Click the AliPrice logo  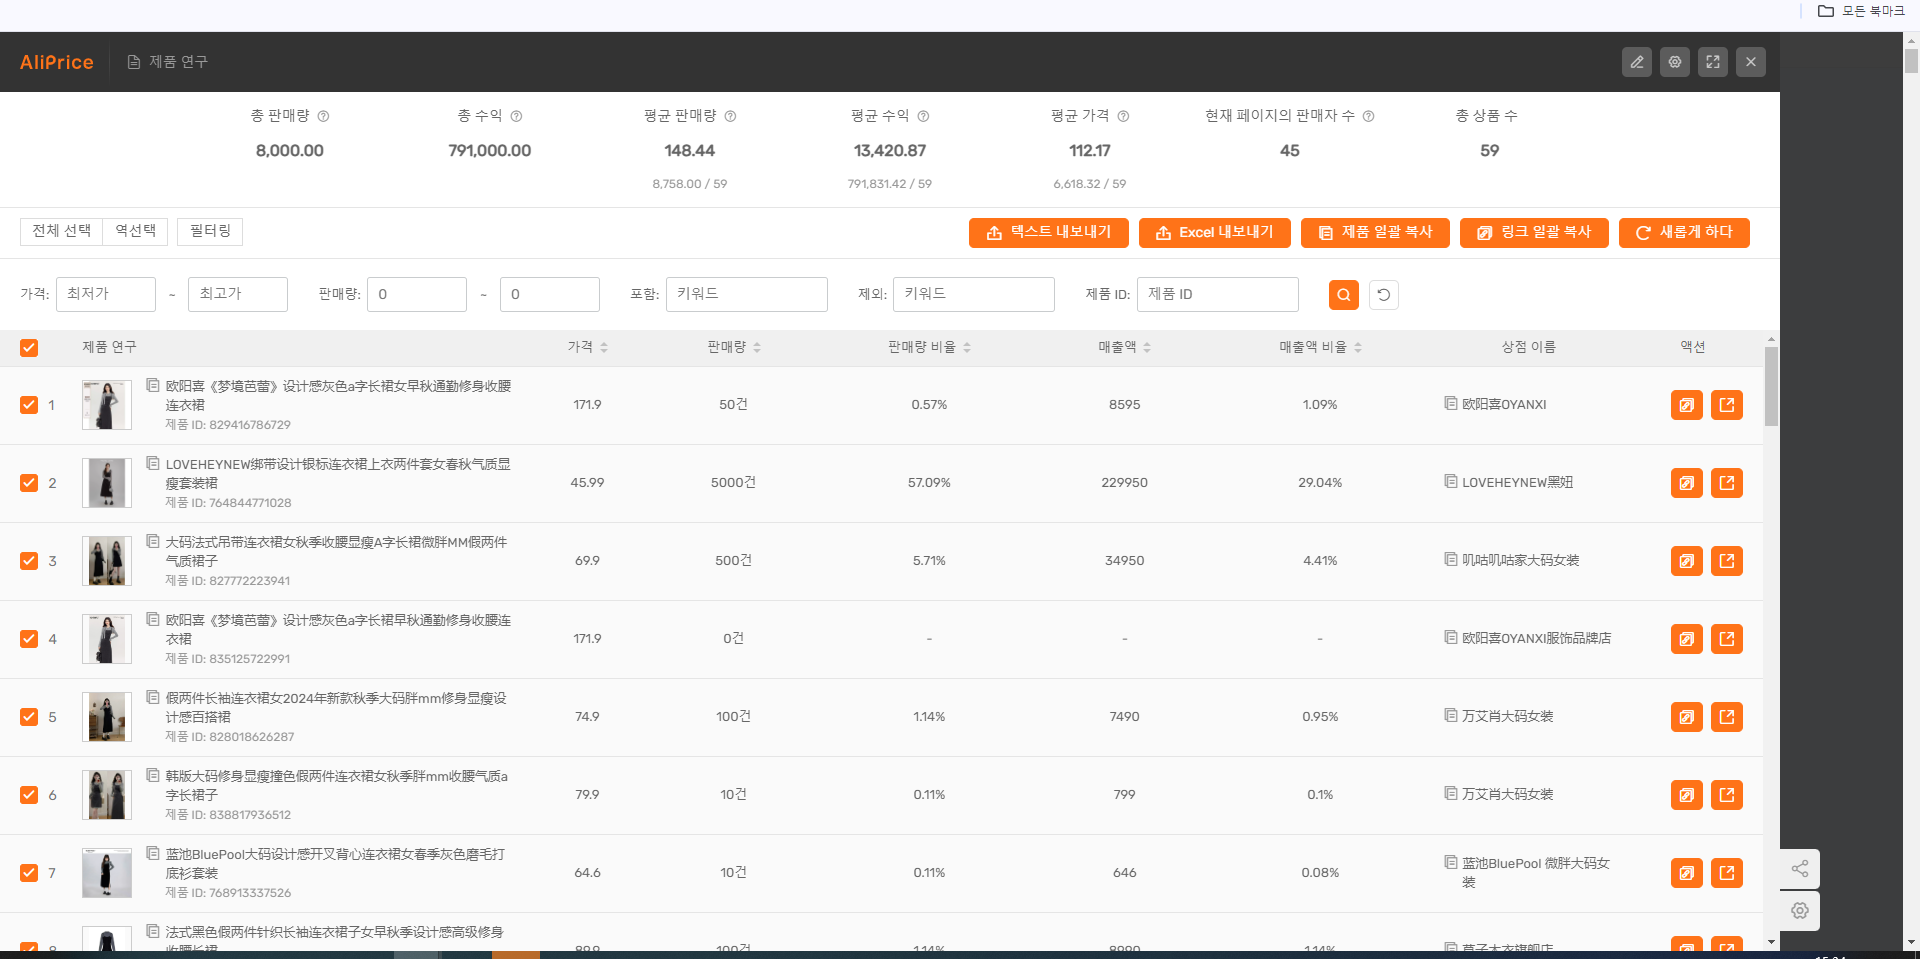point(57,62)
